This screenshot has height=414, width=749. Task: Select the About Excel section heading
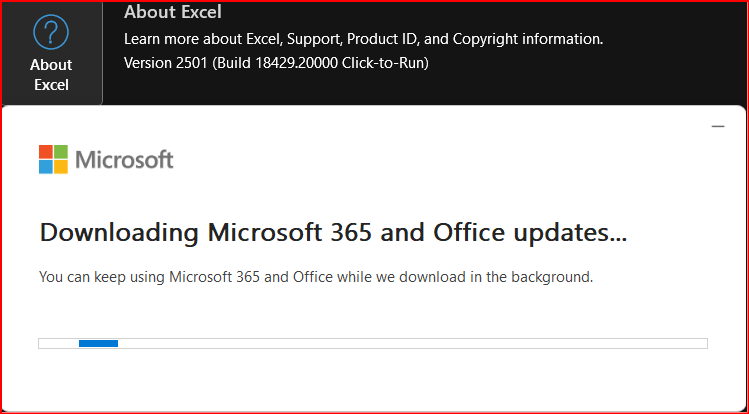tap(172, 12)
